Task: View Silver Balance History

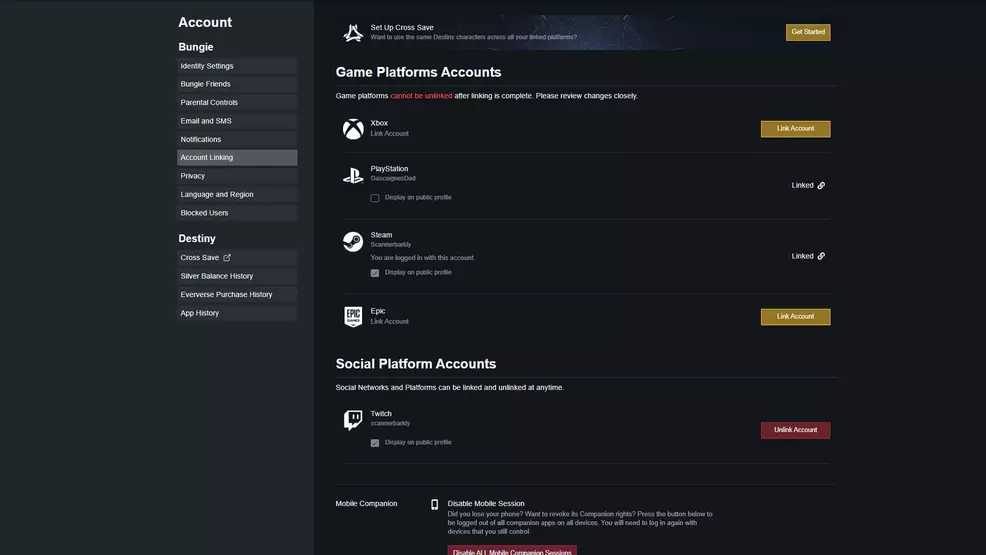Action: 237,276
